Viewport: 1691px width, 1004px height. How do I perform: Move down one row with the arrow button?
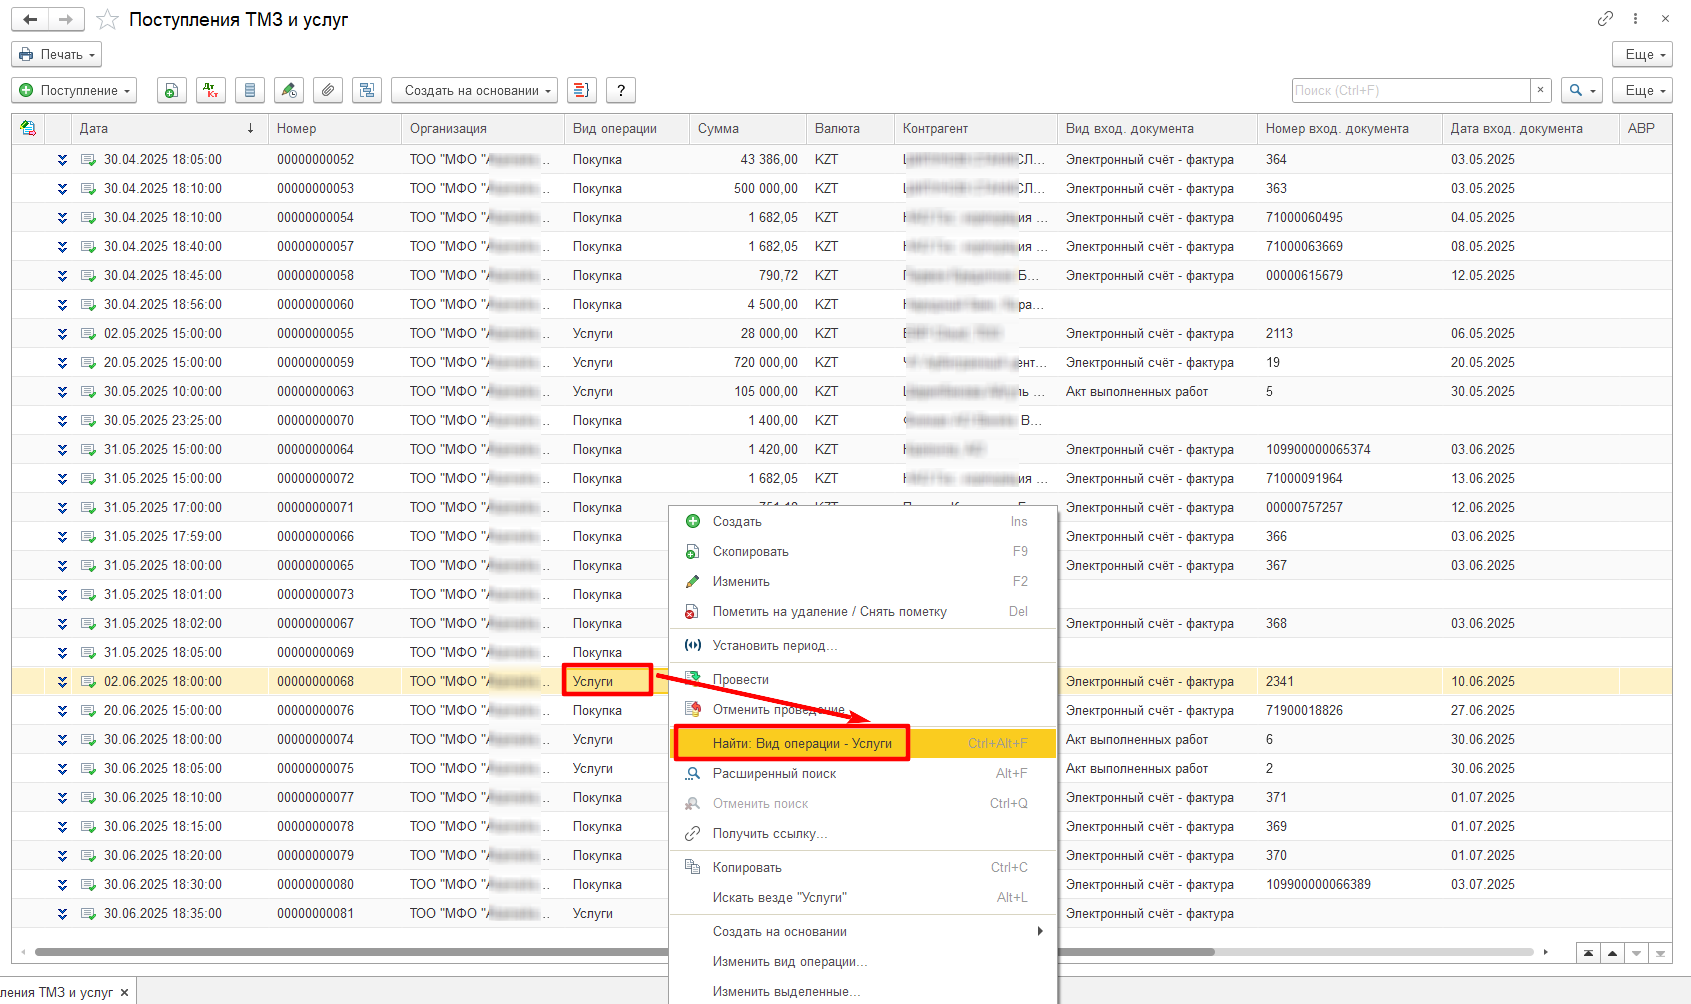1636,953
